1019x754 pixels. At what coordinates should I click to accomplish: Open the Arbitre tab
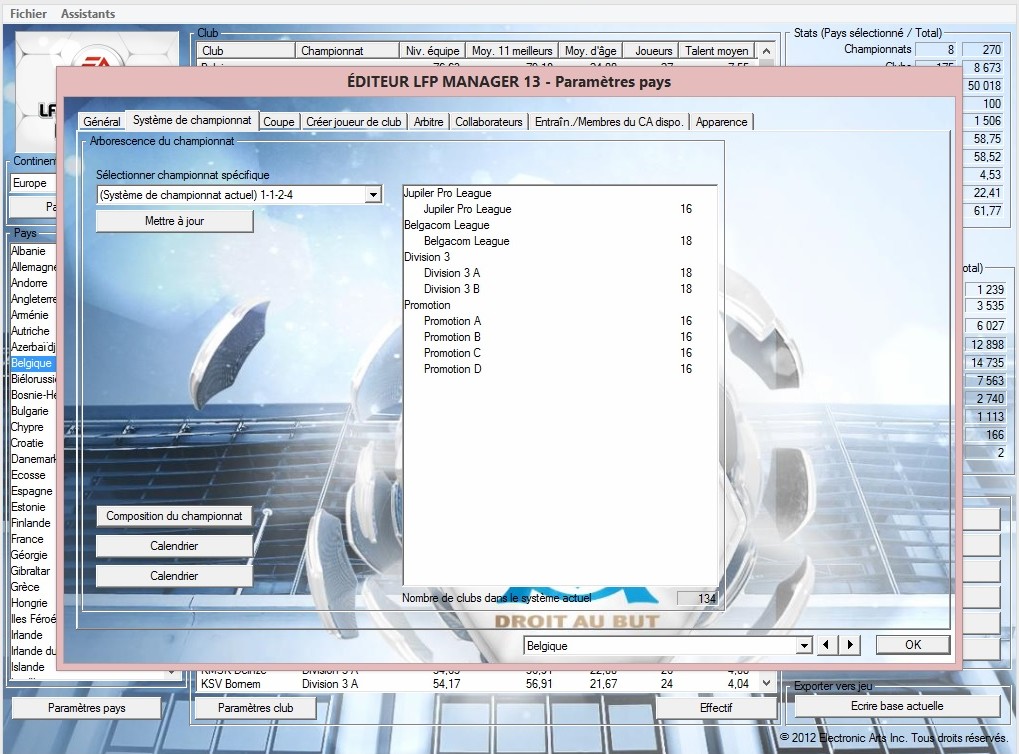click(x=428, y=122)
